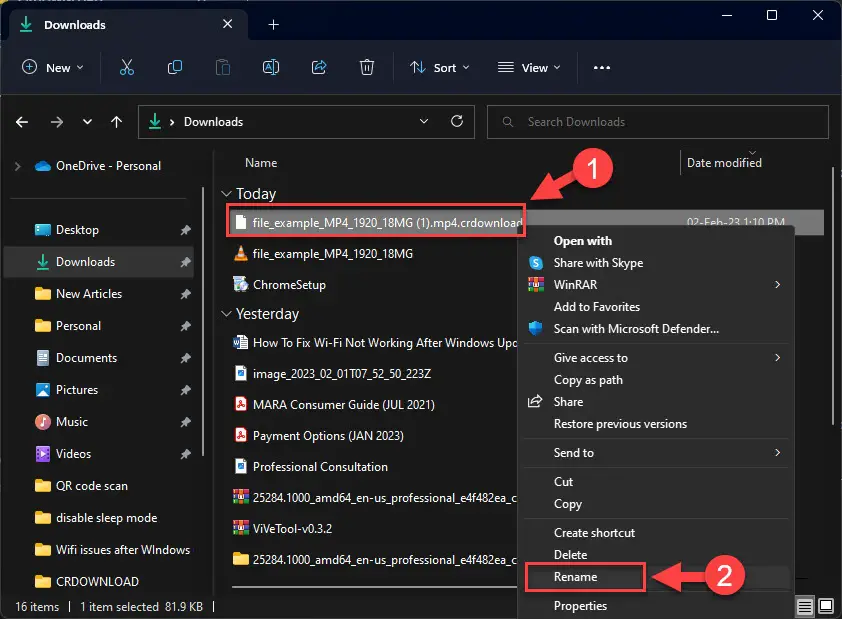Image resolution: width=842 pixels, height=619 pixels.
Task: Toggle the details view in the status bar
Action: (x=804, y=606)
